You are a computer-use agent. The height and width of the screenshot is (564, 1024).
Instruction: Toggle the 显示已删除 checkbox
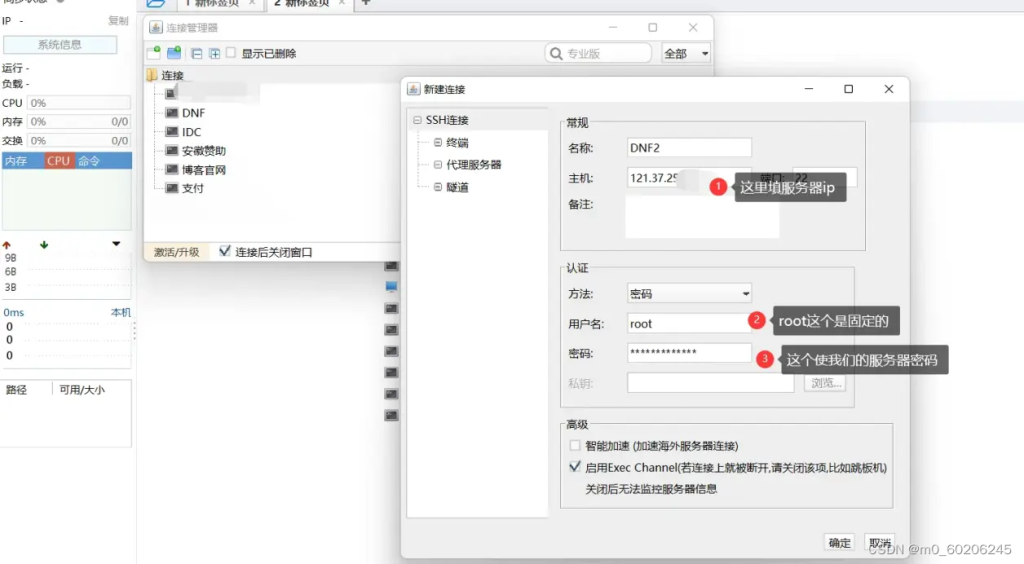tap(231, 53)
